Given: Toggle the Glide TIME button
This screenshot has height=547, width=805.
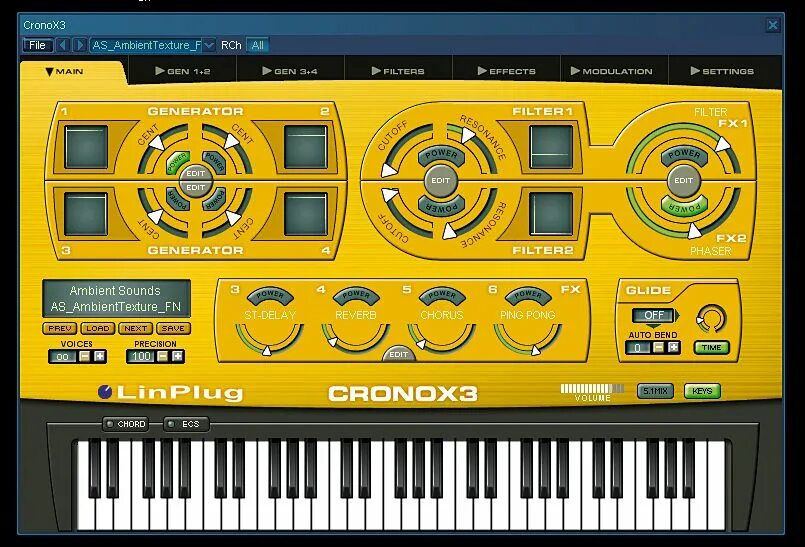Looking at the screenshot, I should [x=712, y=348].
